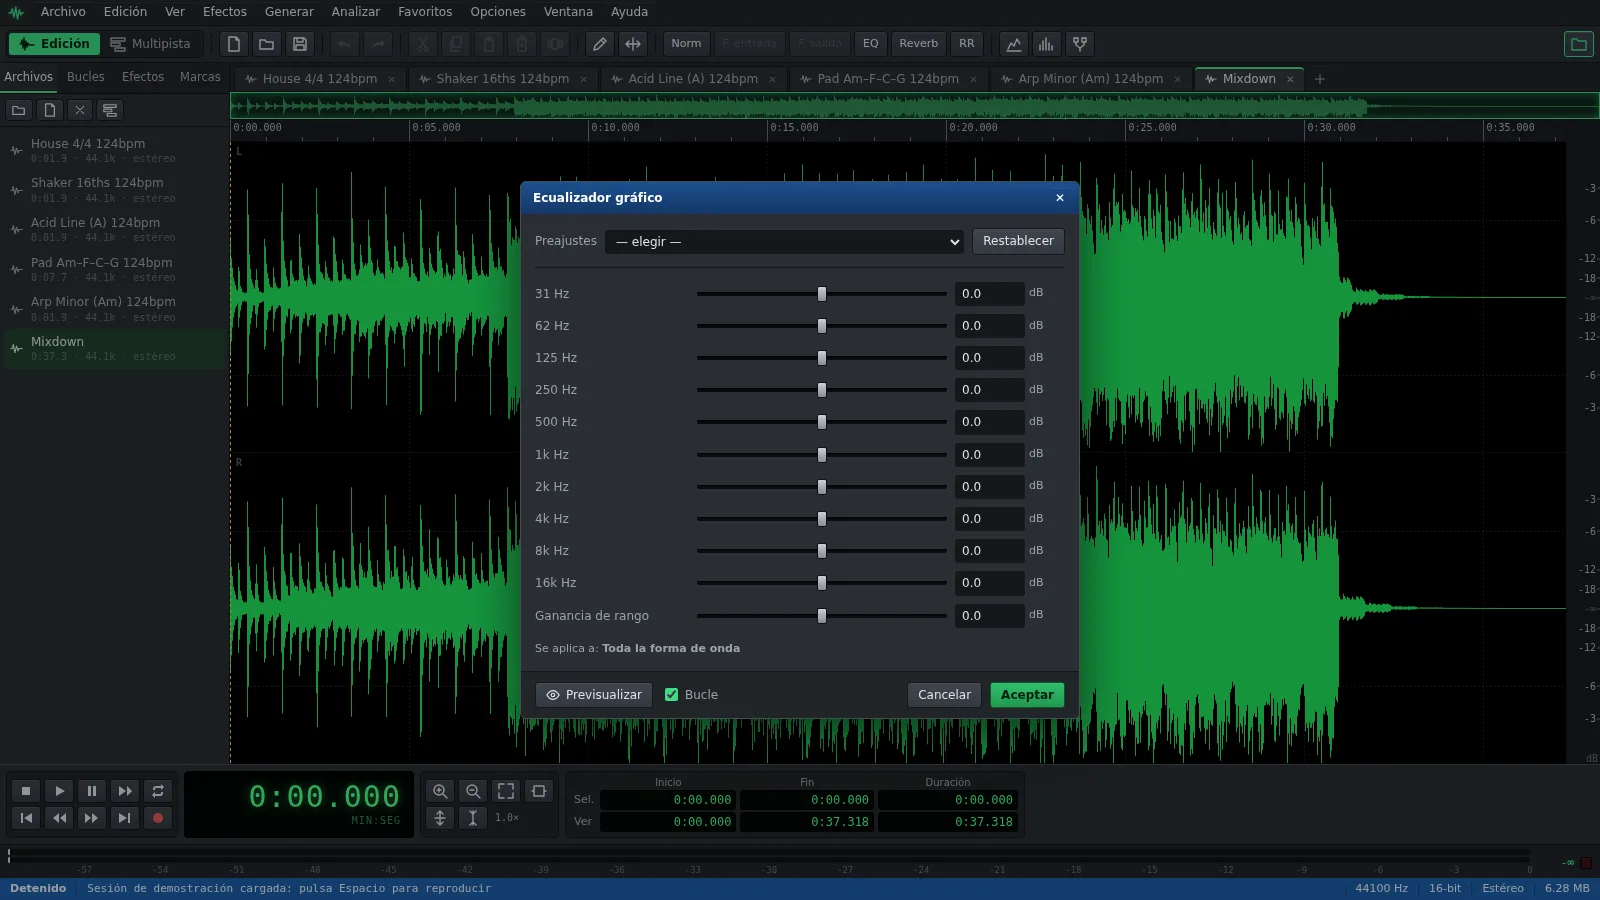Select the pencil draw tool icon
Image resolution: width=1600 pixels, height=900 pixels.
(x=599, y=44)
